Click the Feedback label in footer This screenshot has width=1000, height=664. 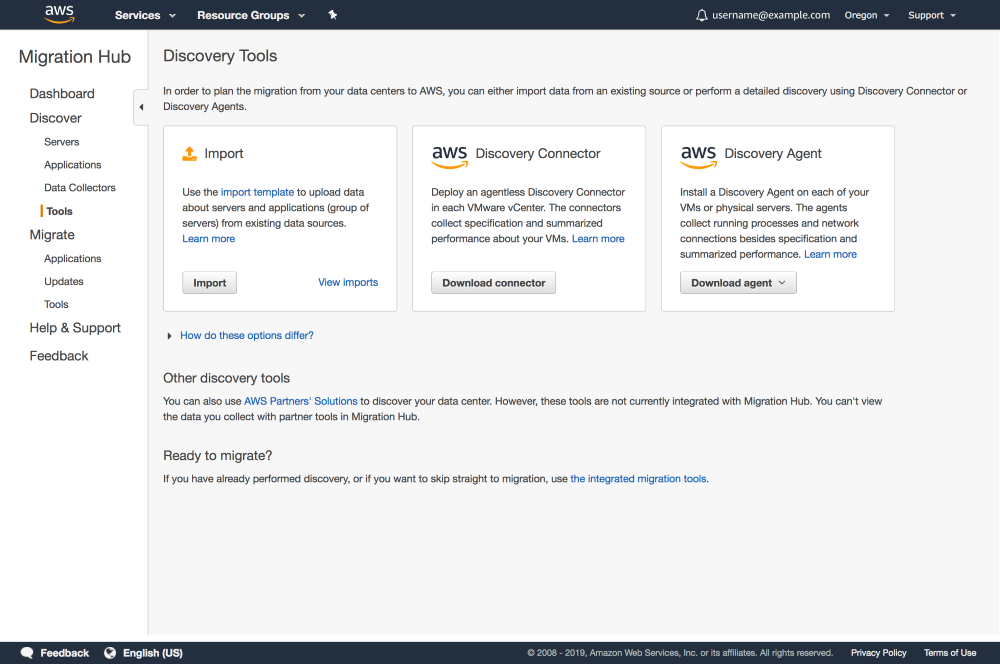64,653
